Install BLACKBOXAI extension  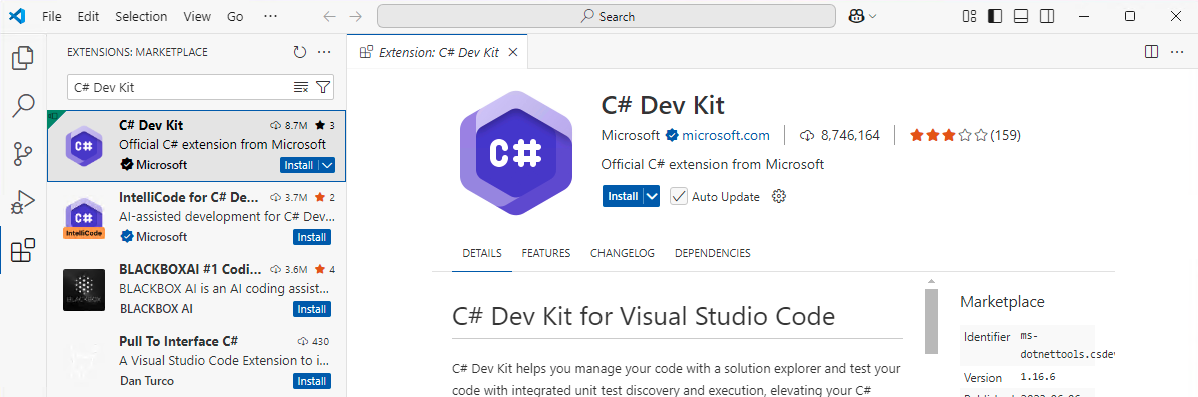click(312, 309)
